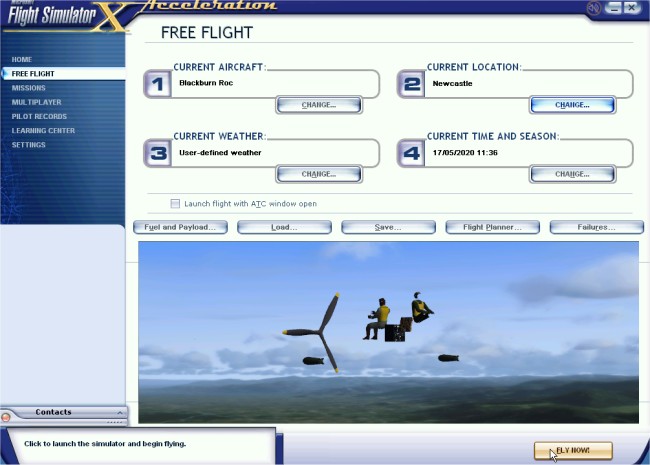Click the 17/05/2020 11:36 time text

465,153
